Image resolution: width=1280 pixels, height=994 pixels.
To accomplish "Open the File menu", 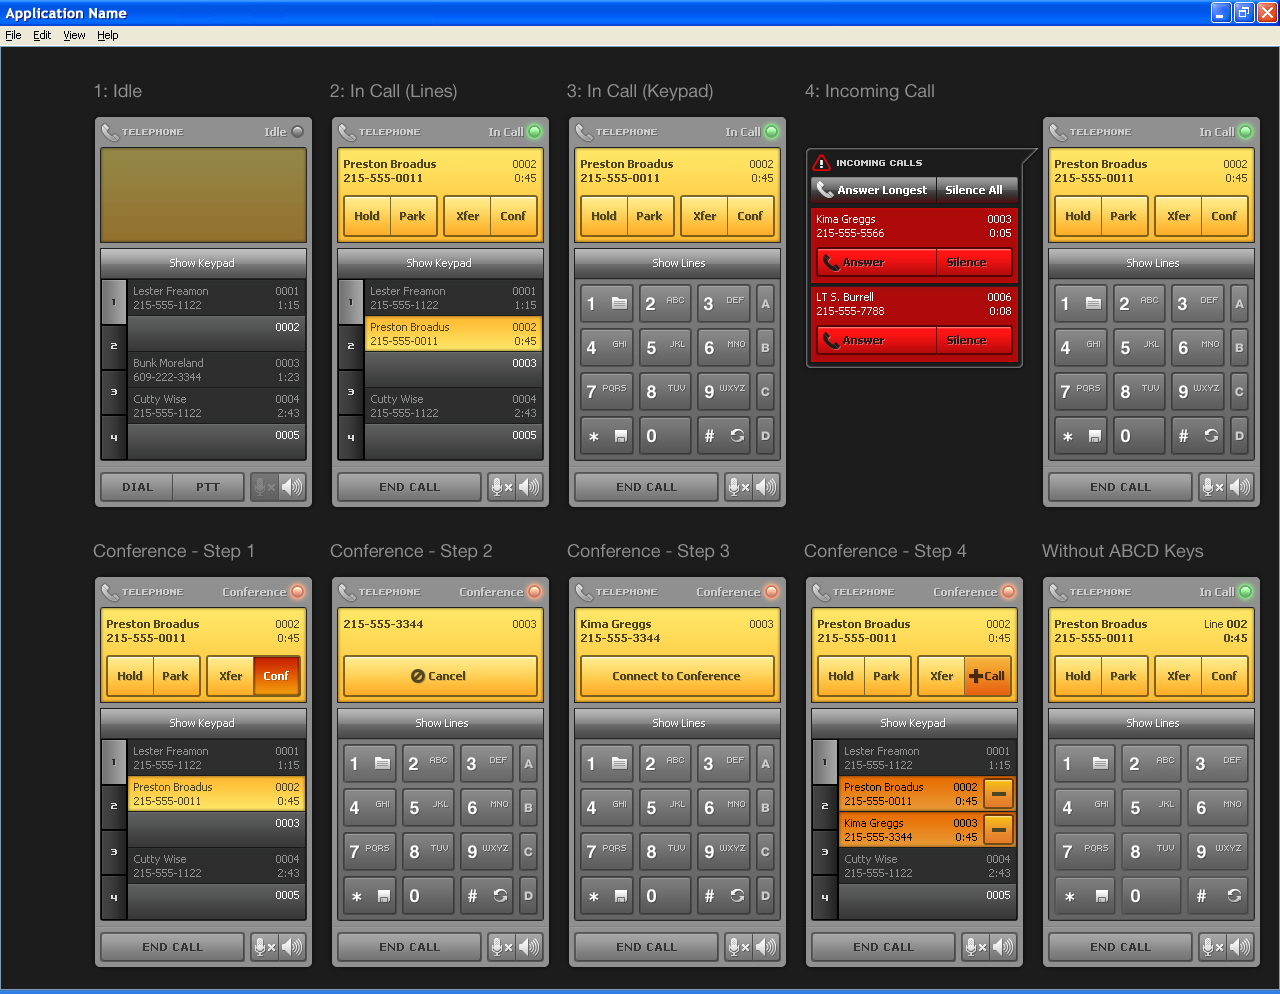I will point(13,35).
